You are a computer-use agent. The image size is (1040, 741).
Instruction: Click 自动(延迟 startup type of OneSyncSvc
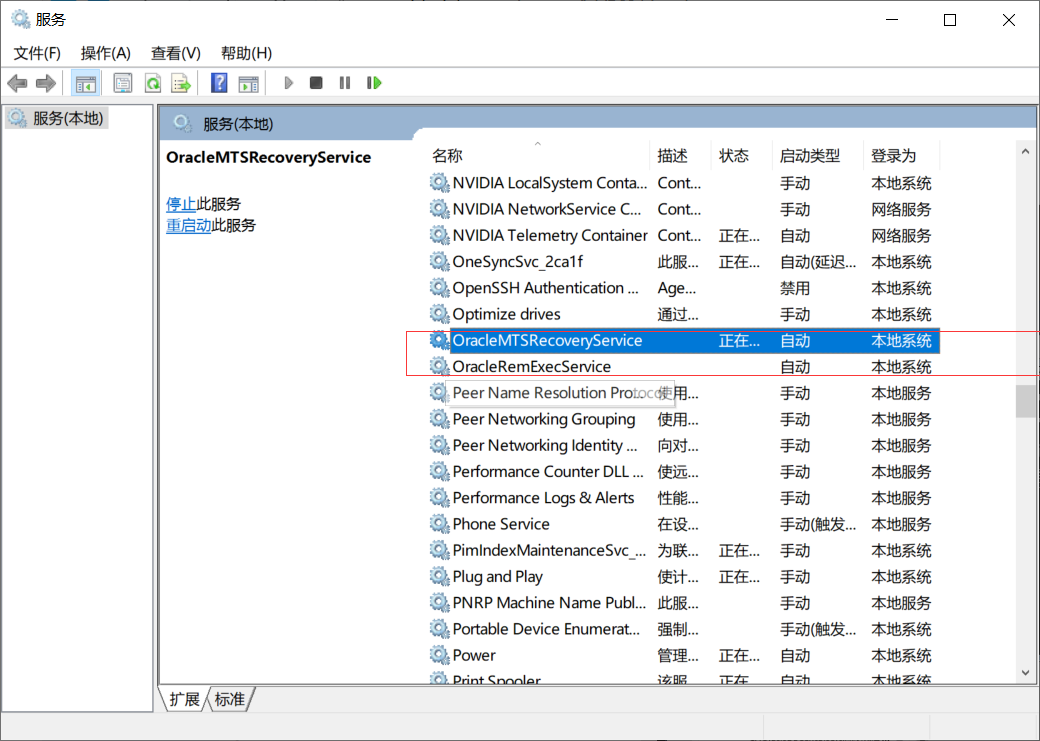818,262
